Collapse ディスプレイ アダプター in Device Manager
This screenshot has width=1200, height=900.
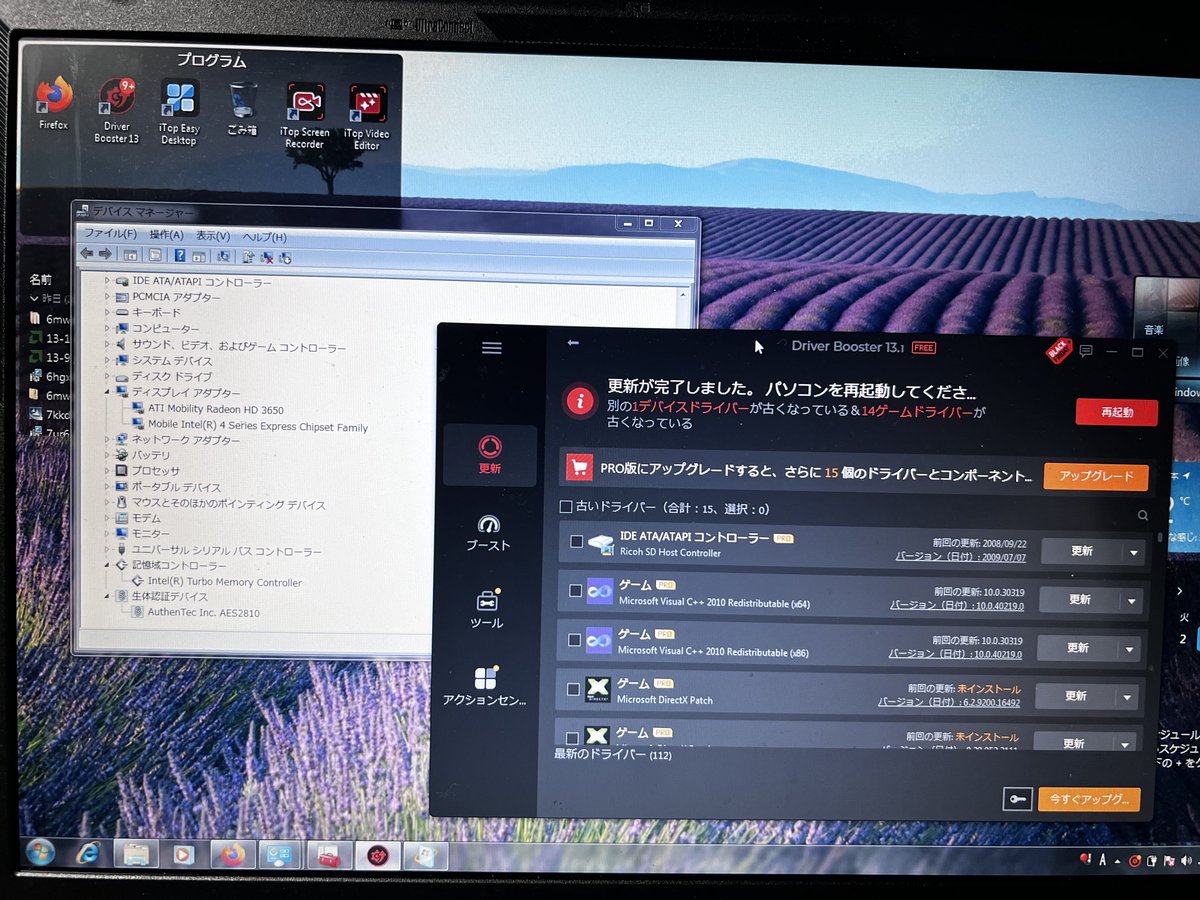(x=109, y=392)
